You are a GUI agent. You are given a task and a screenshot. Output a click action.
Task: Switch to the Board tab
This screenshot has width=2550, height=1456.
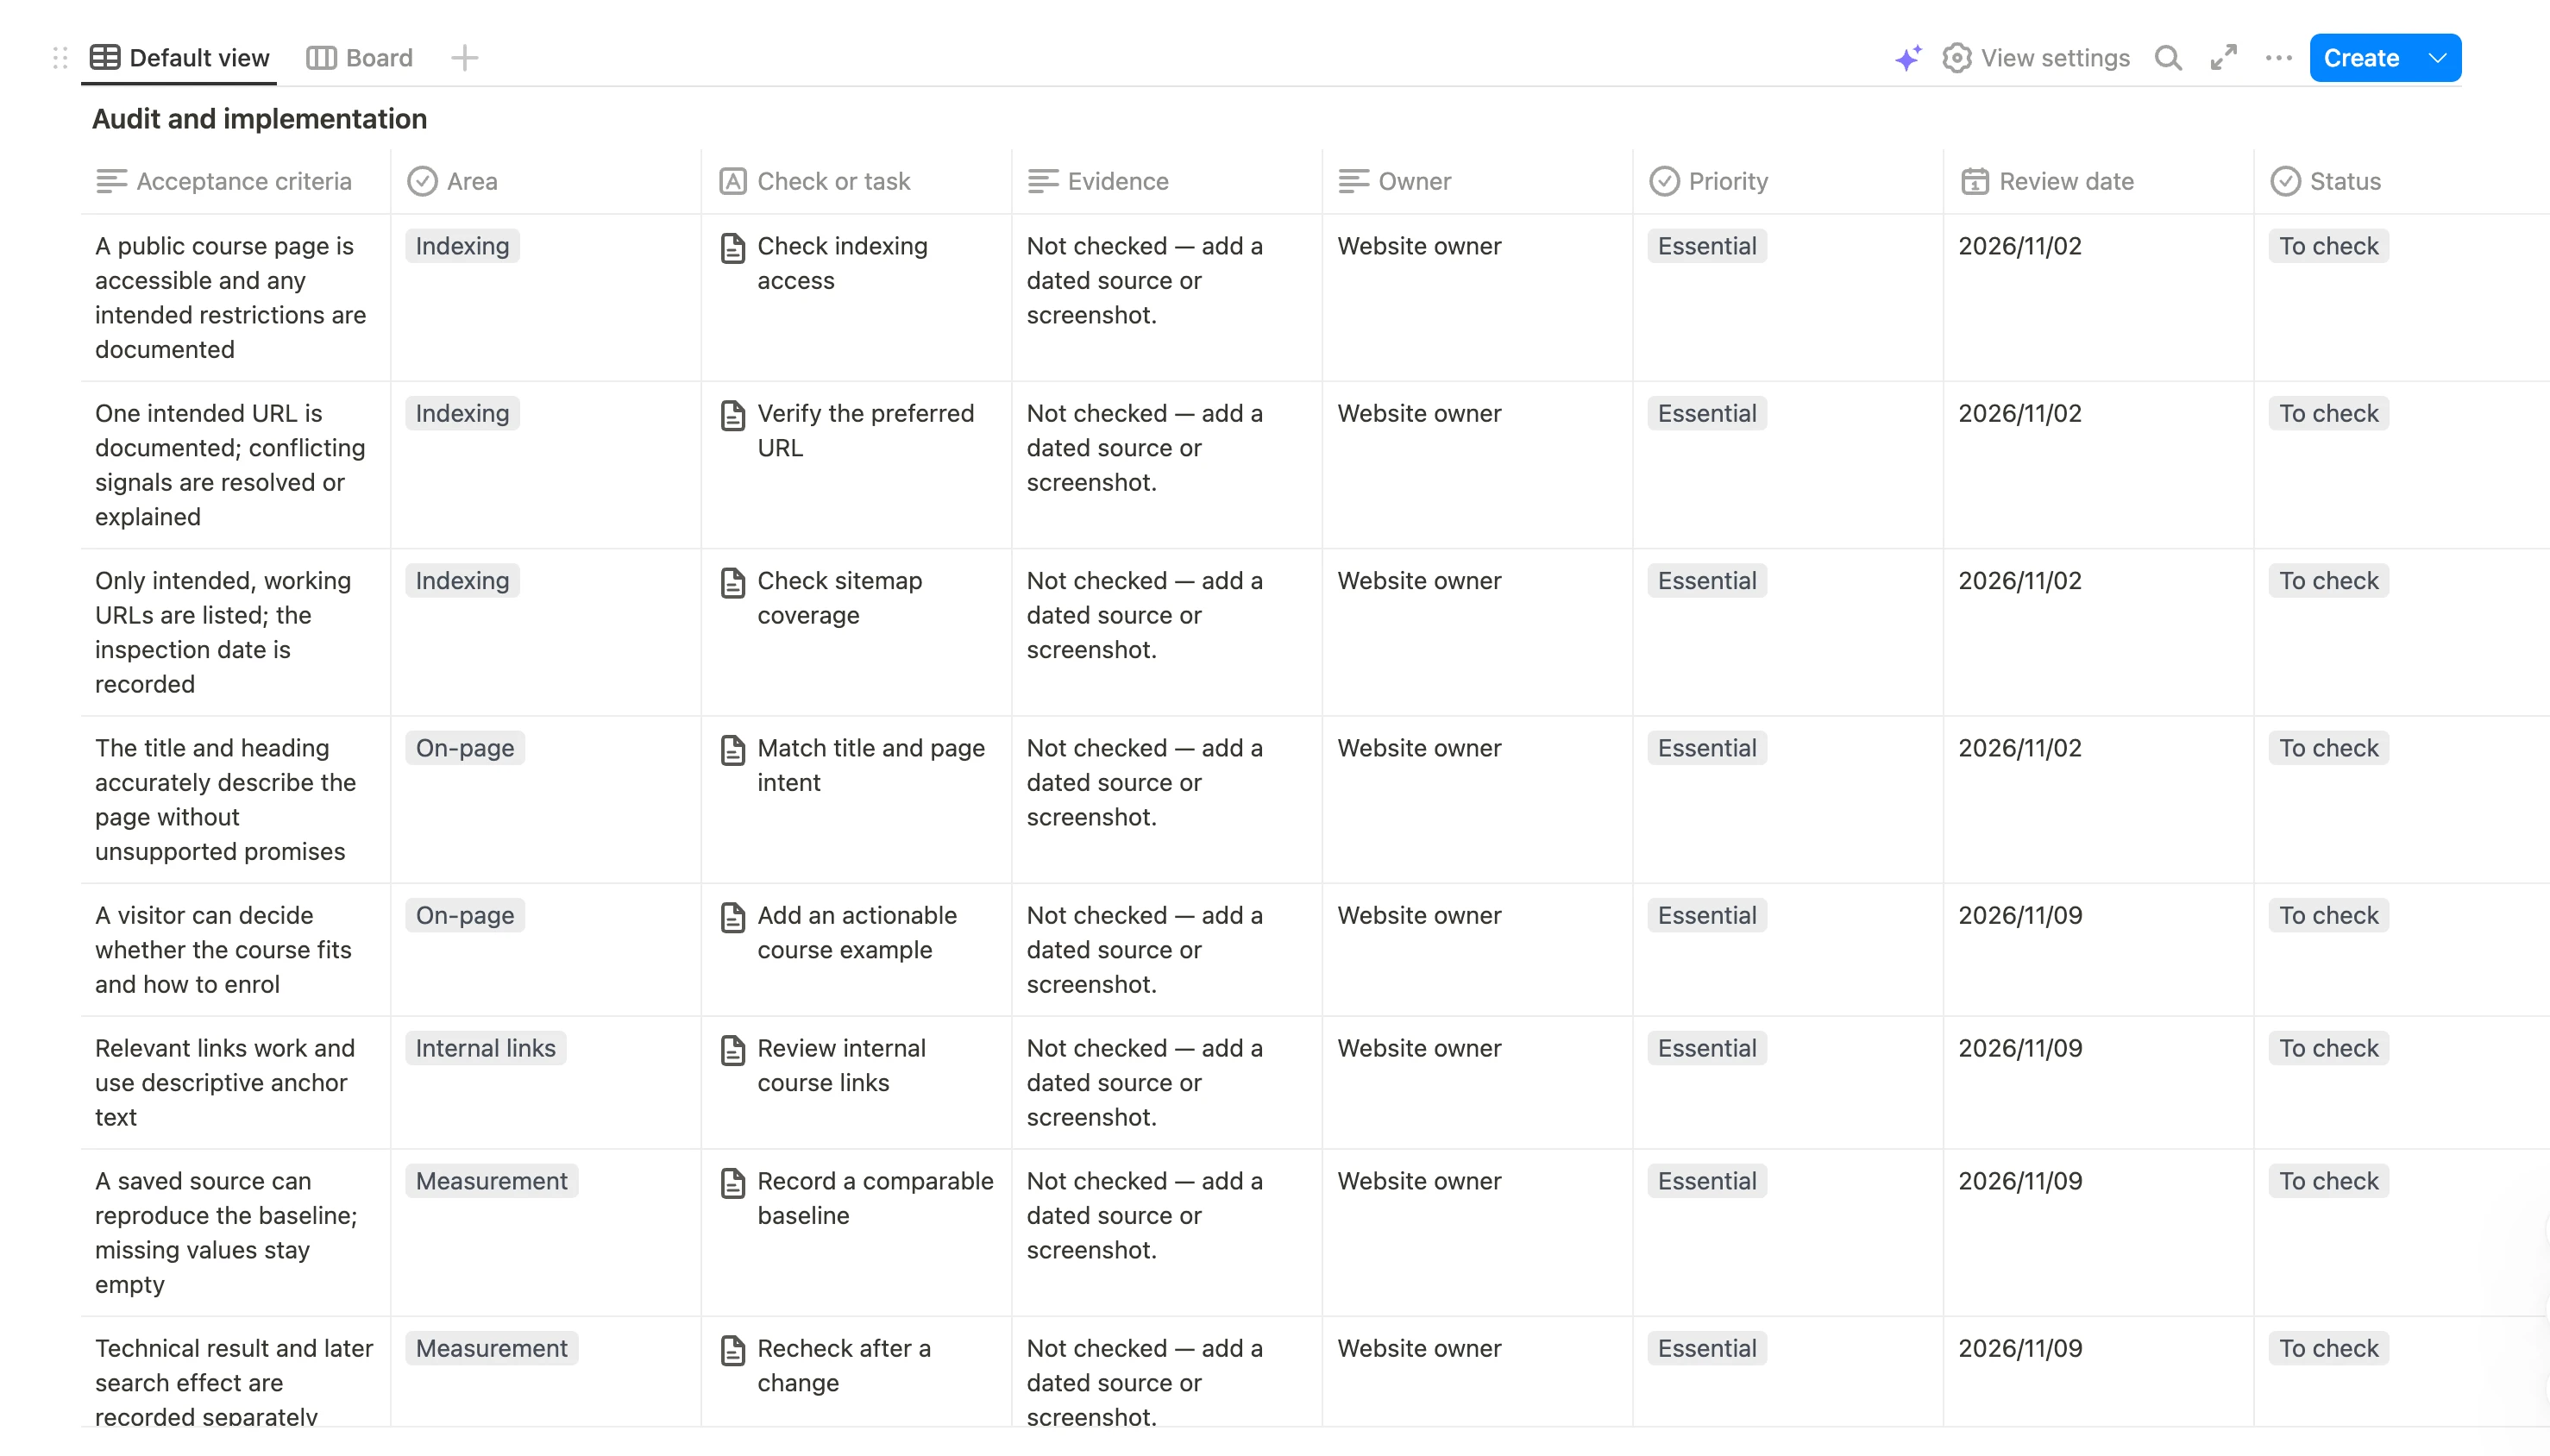coord(360,58)
